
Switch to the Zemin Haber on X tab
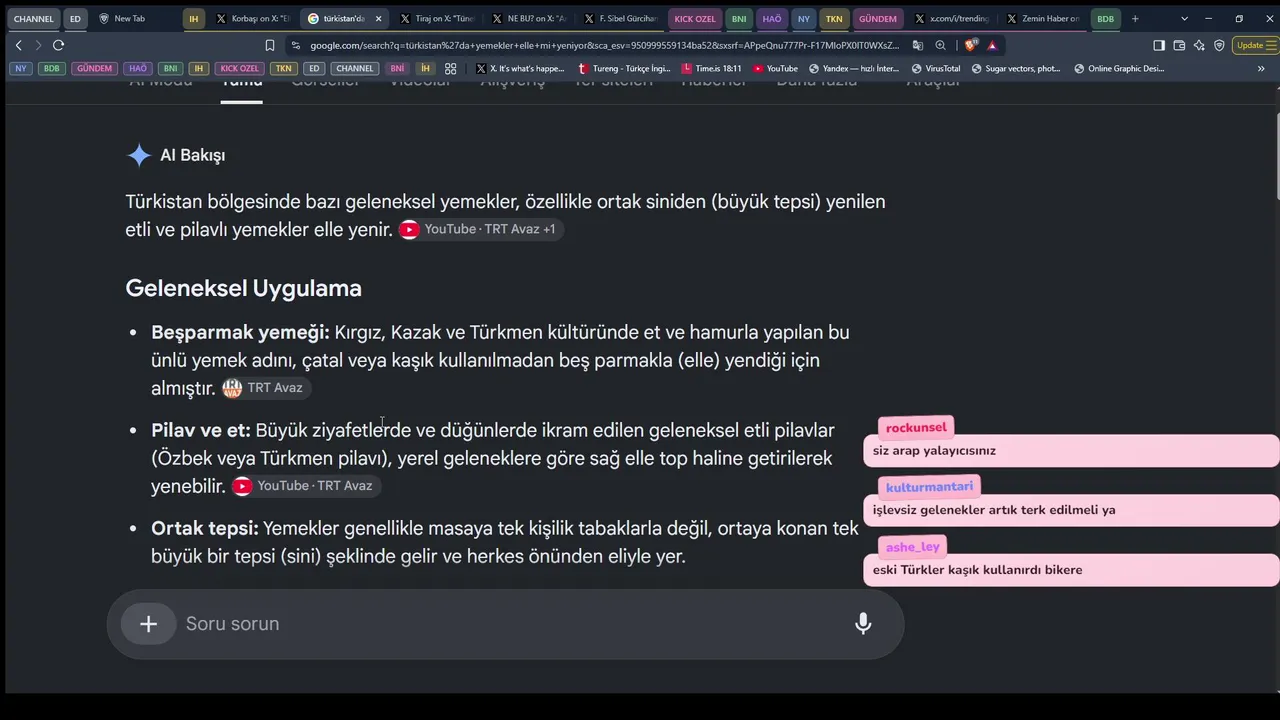coord(1043,19)
